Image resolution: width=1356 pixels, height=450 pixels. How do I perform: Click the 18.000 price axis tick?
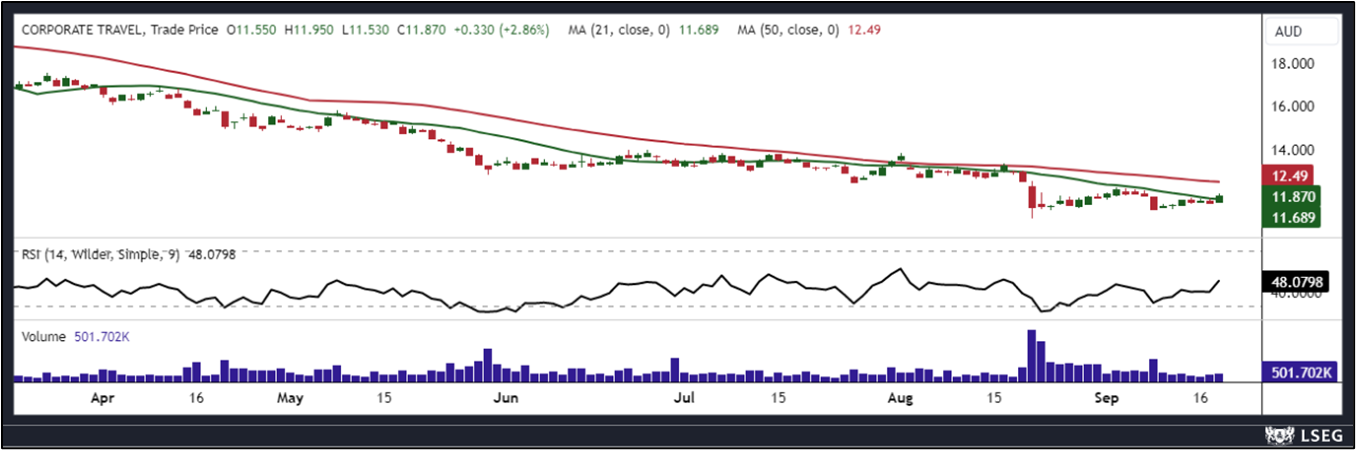click(x=1293, y=64)
